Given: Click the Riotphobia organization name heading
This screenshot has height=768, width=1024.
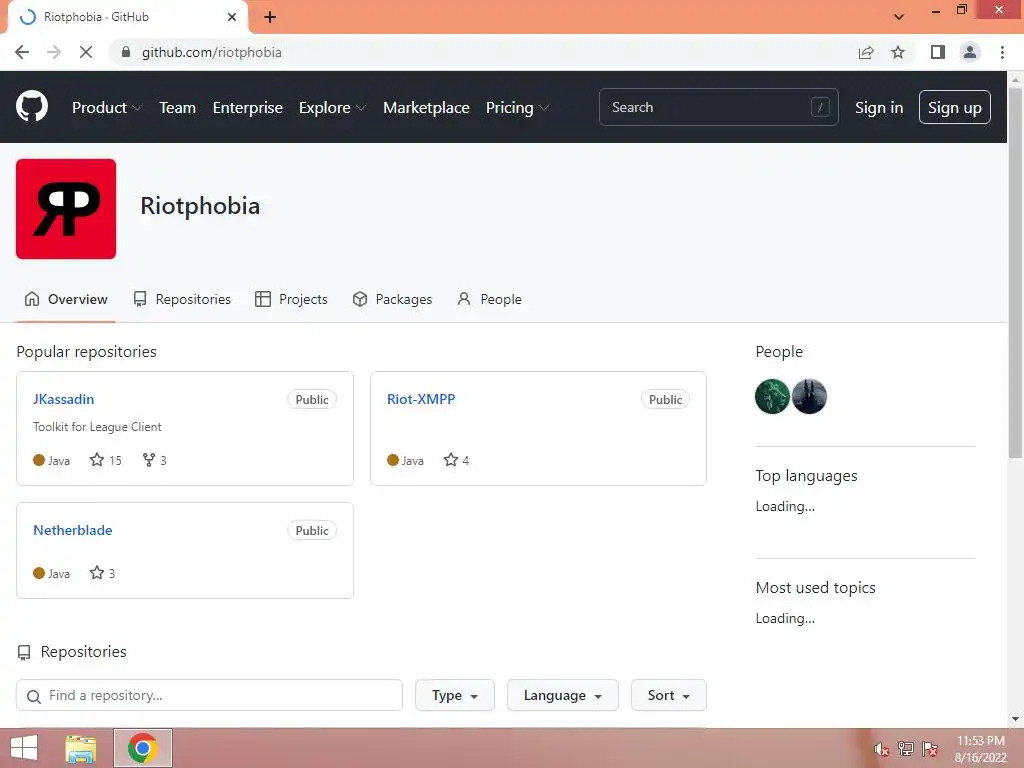Looking at the screenshot, I should (x=200, y=206).
